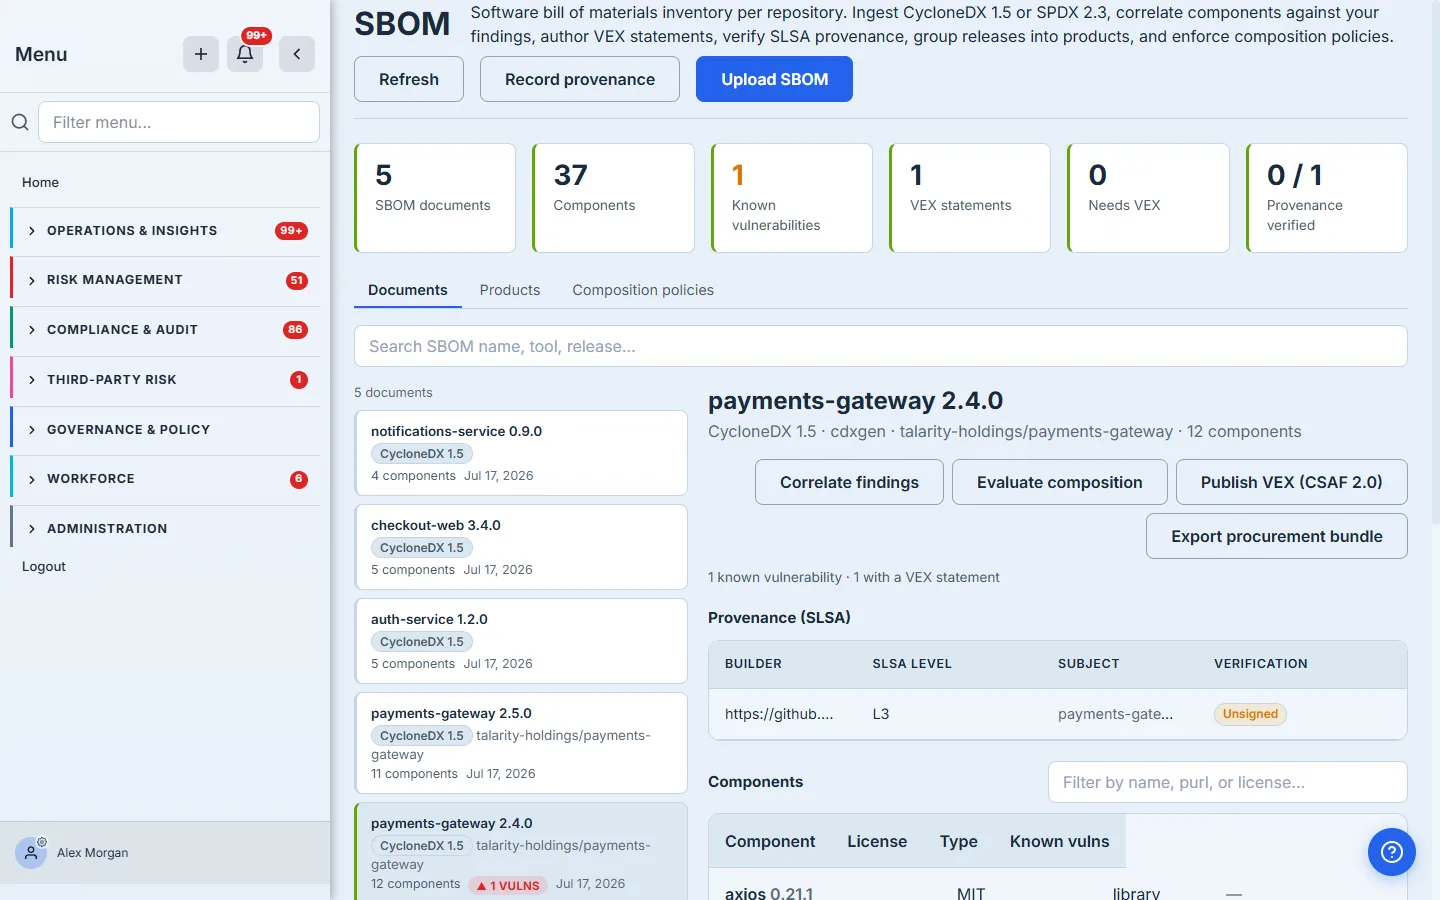Viewport: 1440px width, 900px height.
Task: Collapse sidebar with the back chevron icon
Action: coord(297,54)
